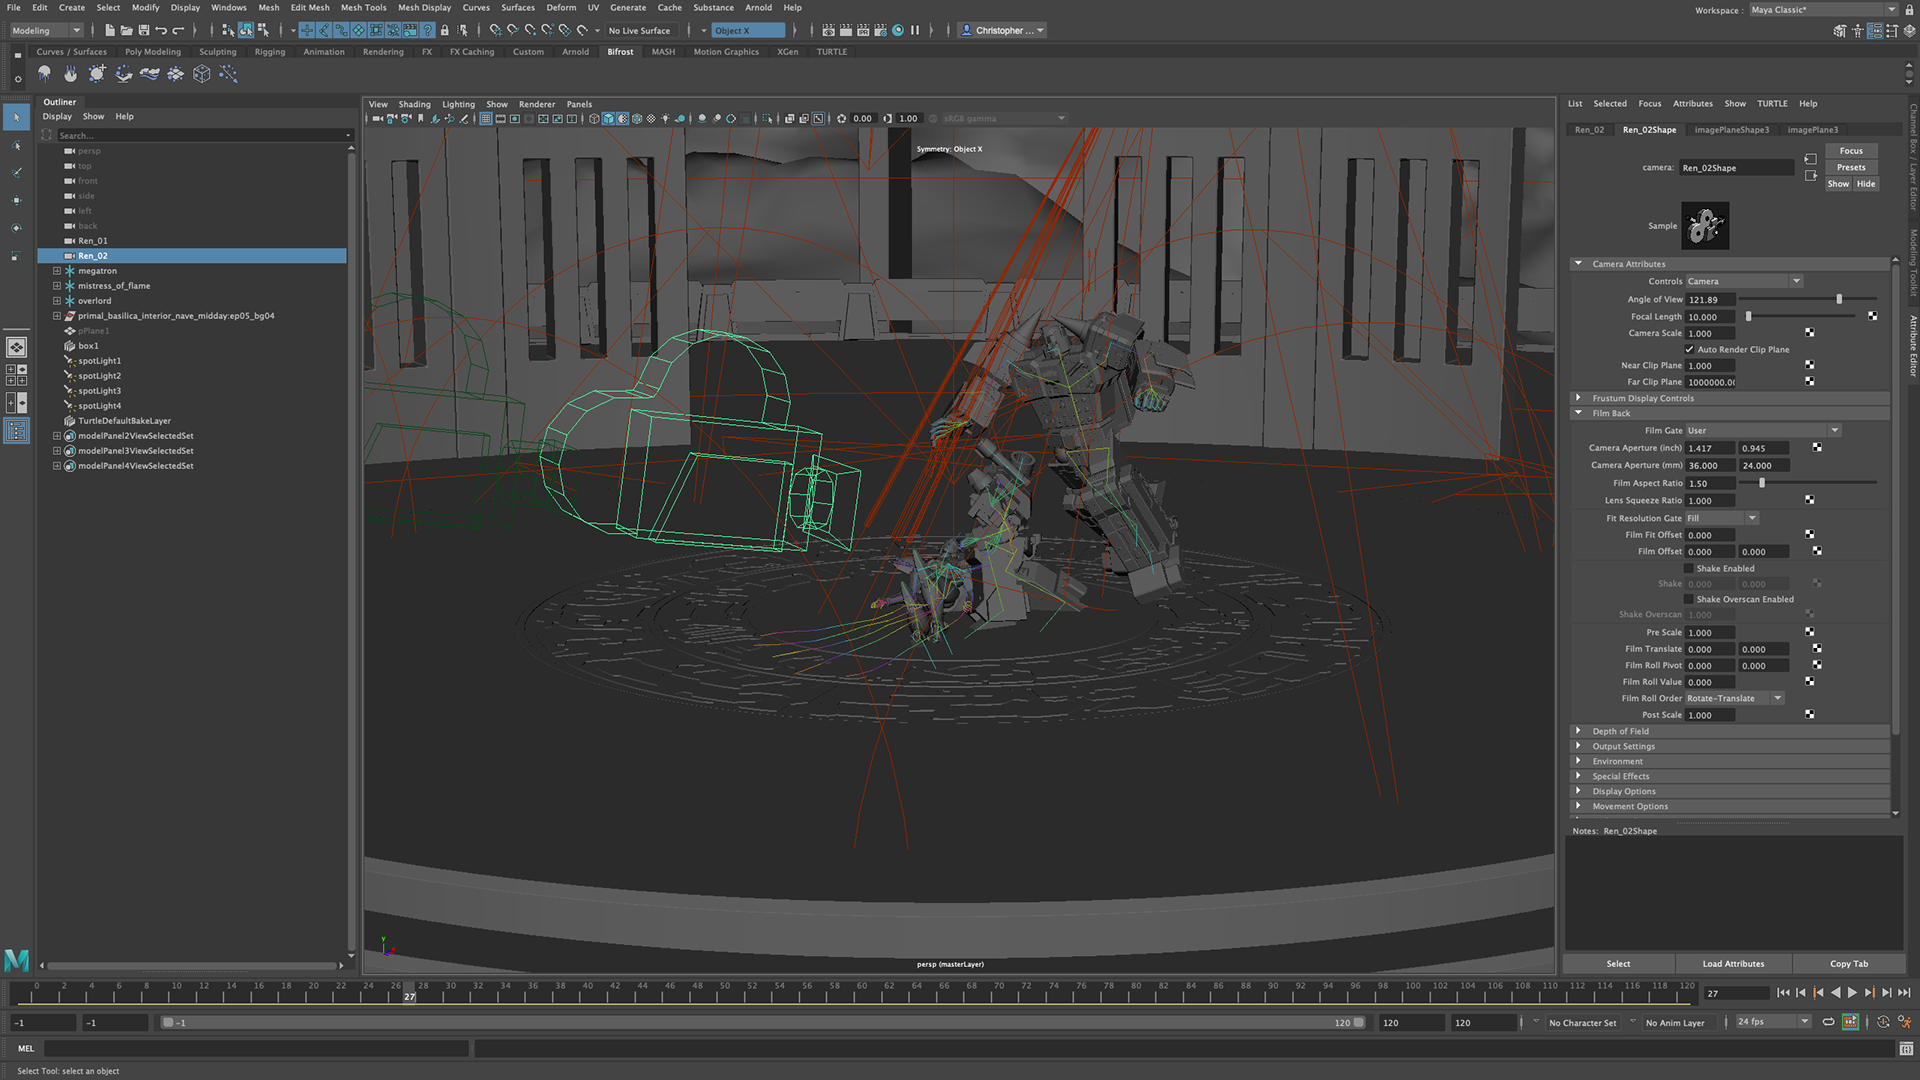Image resolution: width=1920 pixels, height=1080 pixels.
Task: Click the Bifrost liquid emitter shelf icon
Action: tap(45, 74)
